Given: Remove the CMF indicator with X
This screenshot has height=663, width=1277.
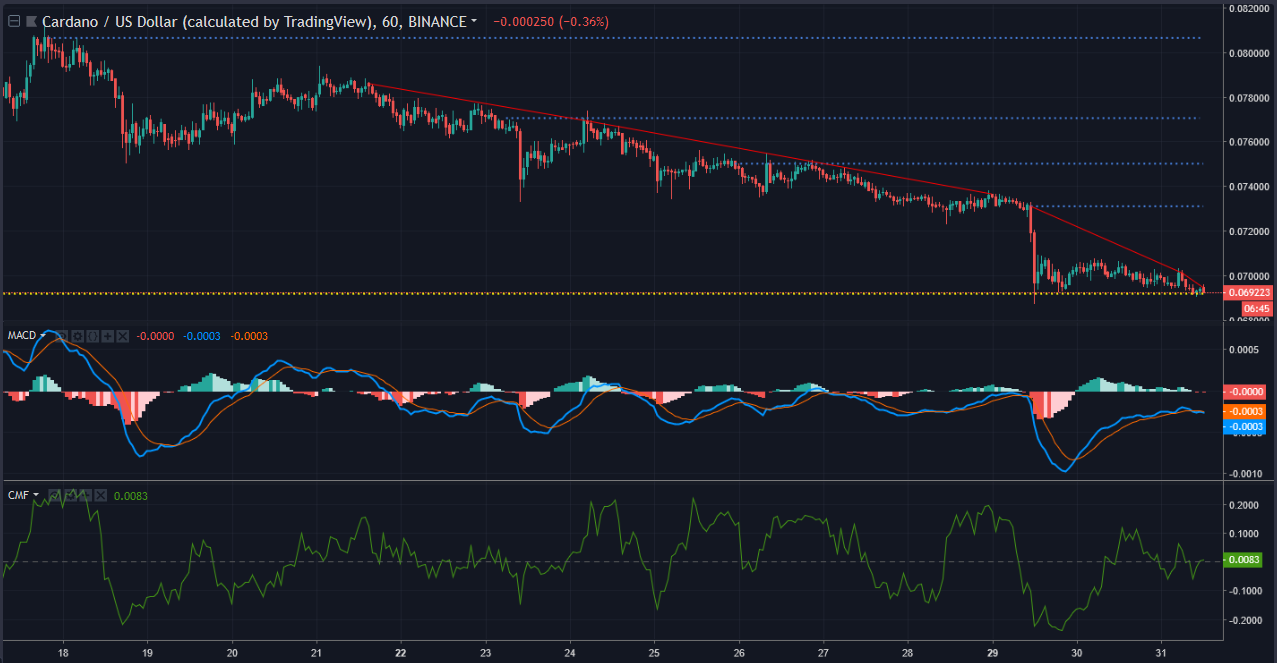Looking at the screenshot, I should point(100,495).
